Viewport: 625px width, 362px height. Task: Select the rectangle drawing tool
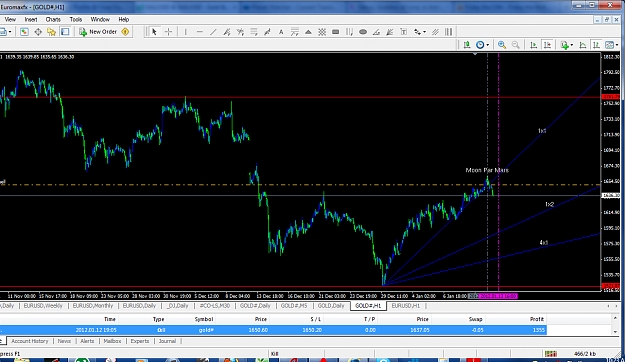[x=336, y=32]
